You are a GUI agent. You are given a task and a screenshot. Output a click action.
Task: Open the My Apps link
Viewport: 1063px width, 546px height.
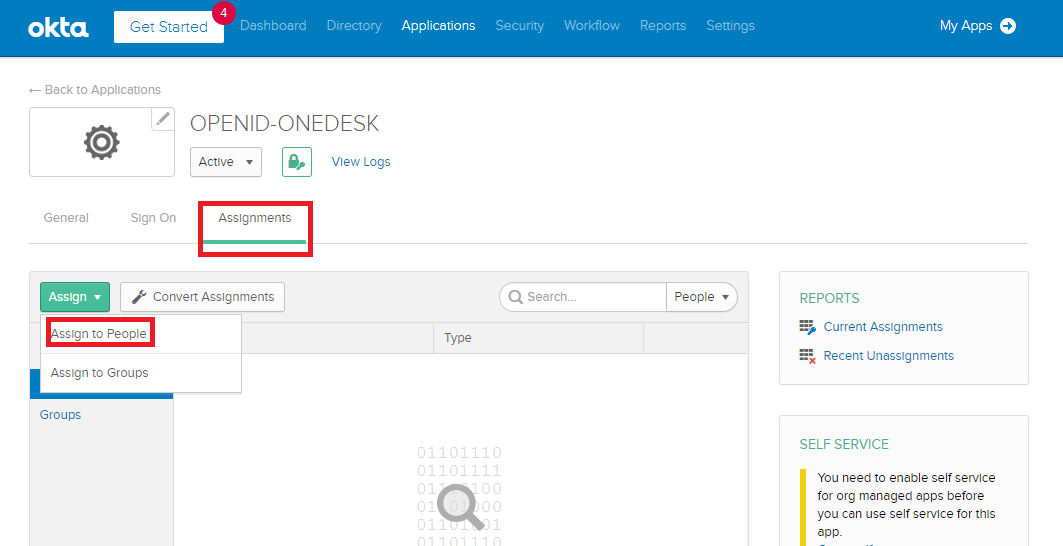click(x=966, y=26)
